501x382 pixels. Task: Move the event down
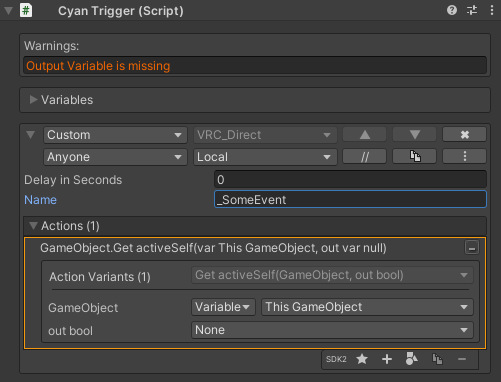[x=414, y=135]
